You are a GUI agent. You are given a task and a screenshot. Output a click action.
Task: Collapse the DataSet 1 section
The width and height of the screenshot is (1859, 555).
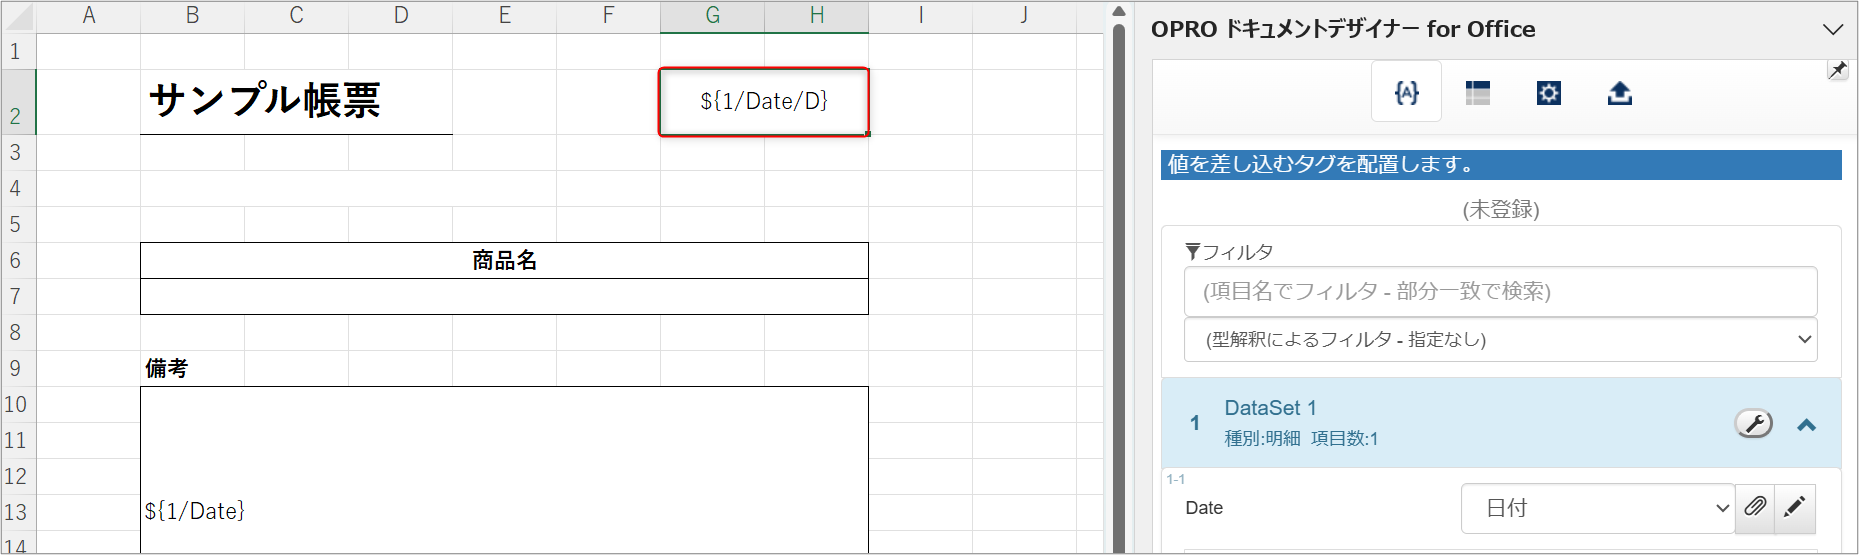click(1806, 425)
